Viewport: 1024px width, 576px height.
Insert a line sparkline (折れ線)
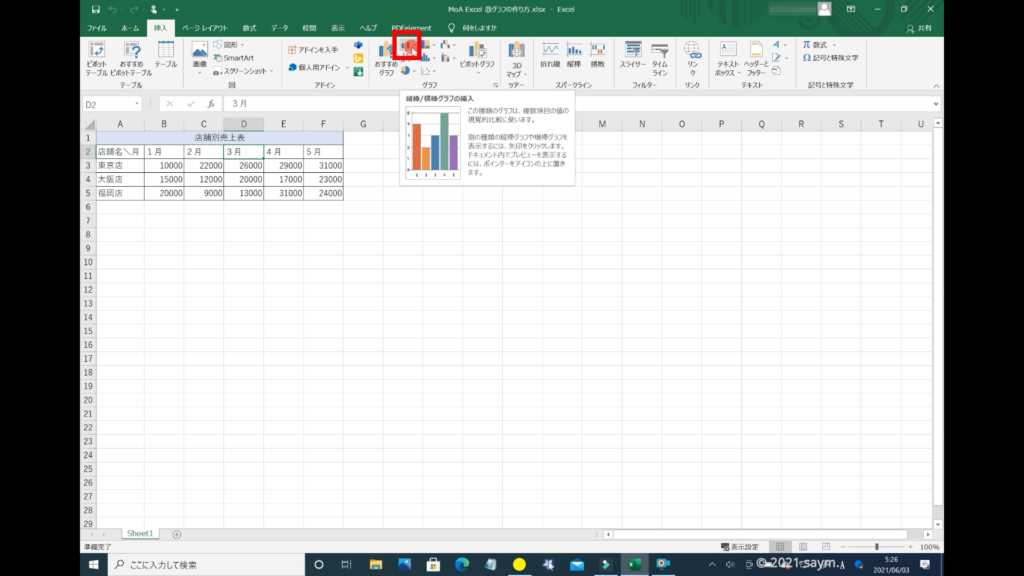[x=550, y=54]
